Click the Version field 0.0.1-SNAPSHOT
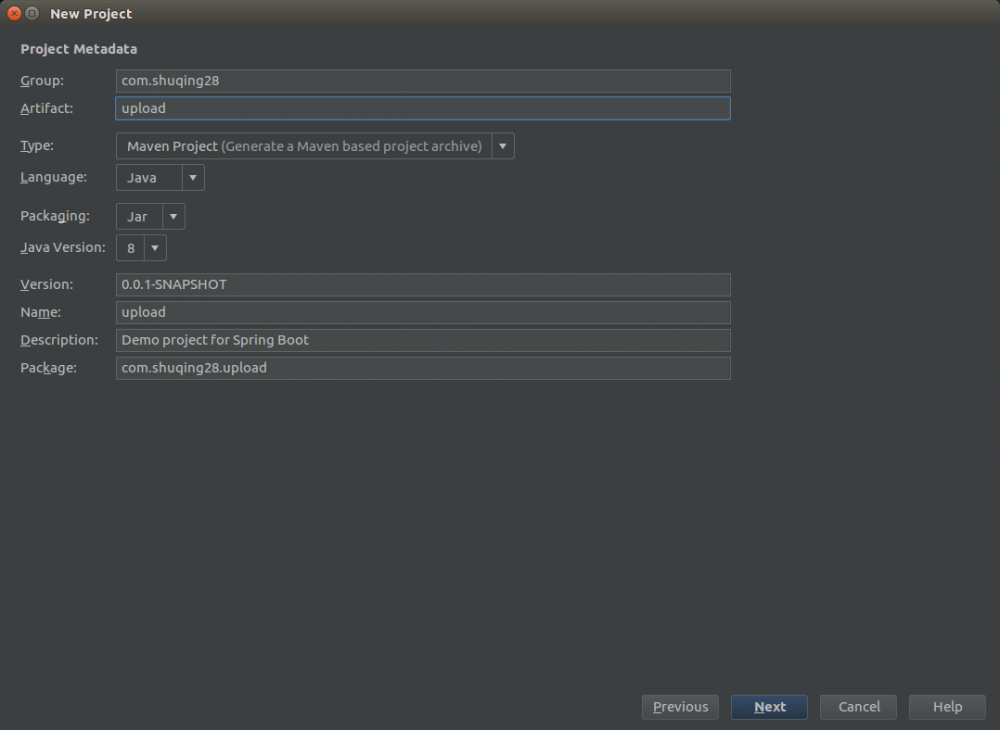The height and width of the screenshot is (730, 1000). point(422,285)
